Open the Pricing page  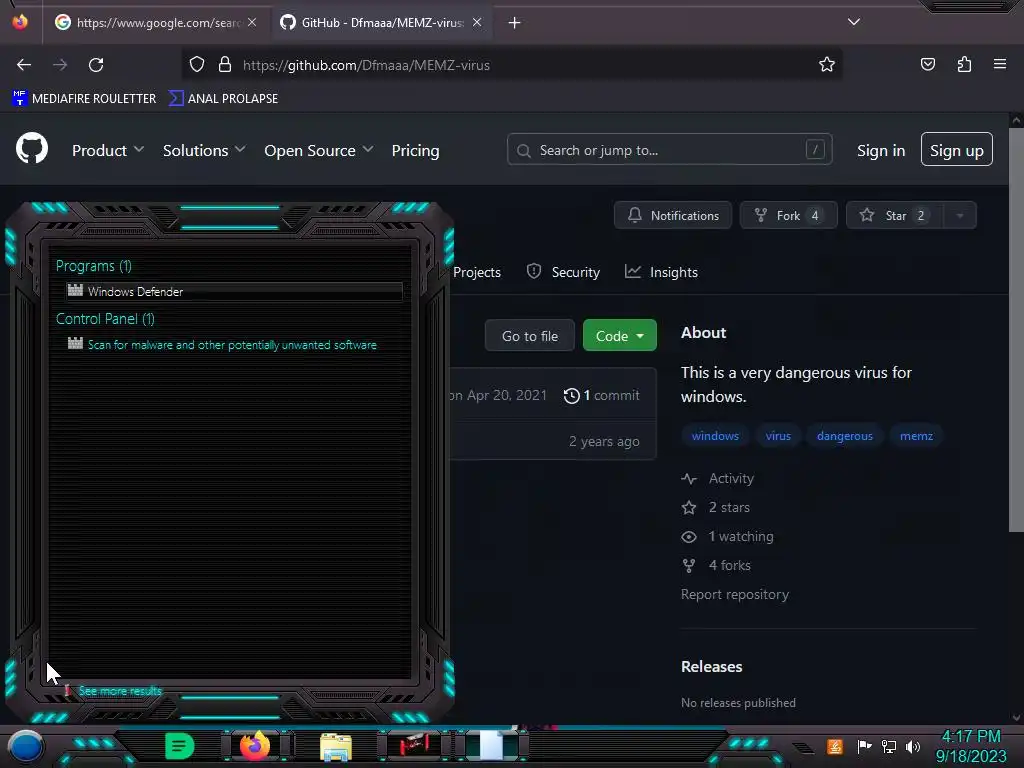415,150
